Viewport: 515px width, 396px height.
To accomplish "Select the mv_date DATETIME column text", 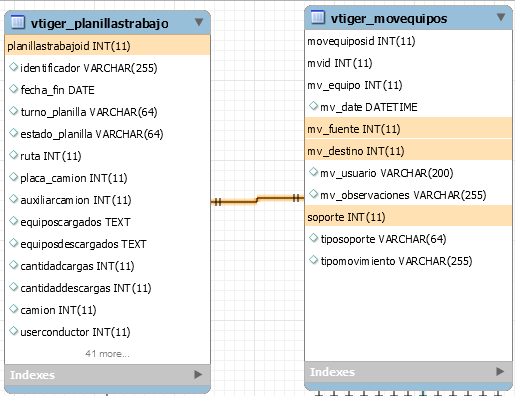I will pos(369,107).
